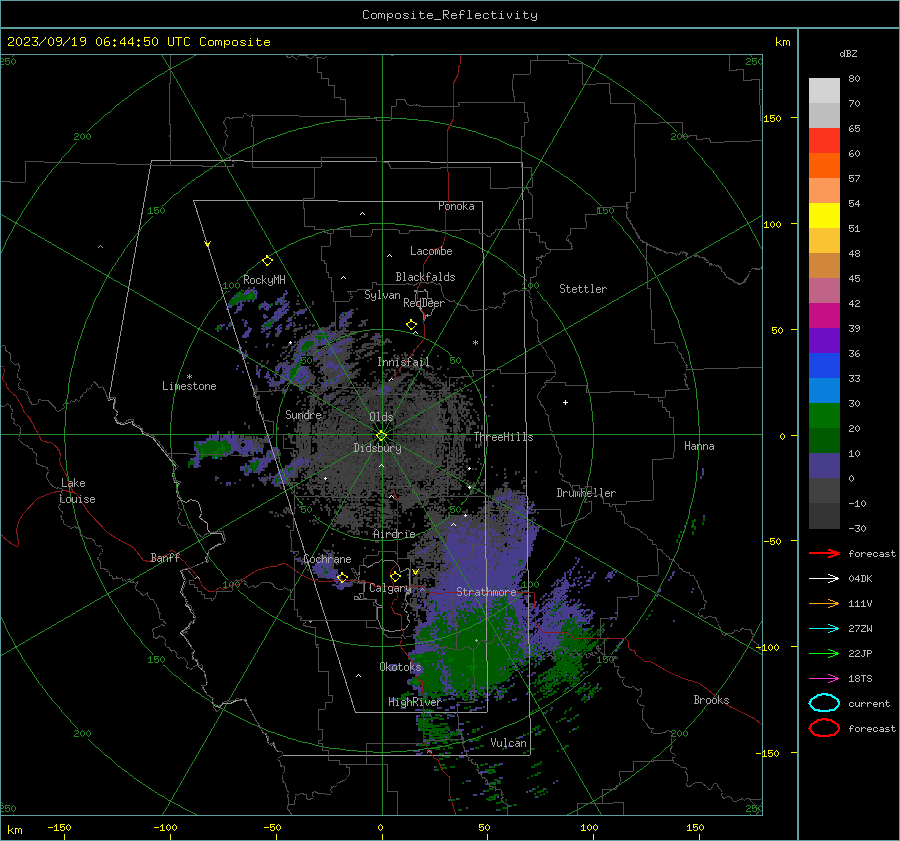Click the Strathmore city label

click(x=486, y=592)
